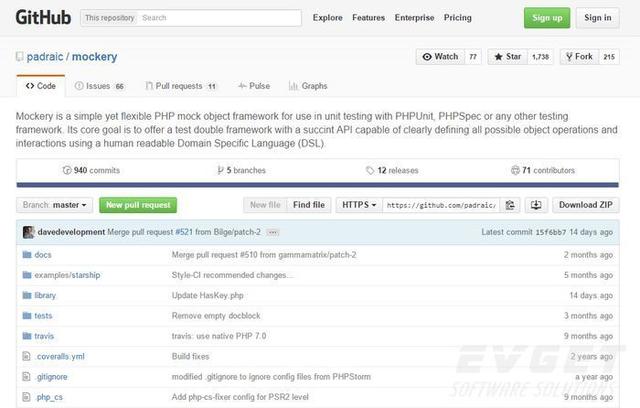Viewport: 640px width, 408px height.
Task: Open the HTTPS protocol dropdown
Action: tap(359, 205)
